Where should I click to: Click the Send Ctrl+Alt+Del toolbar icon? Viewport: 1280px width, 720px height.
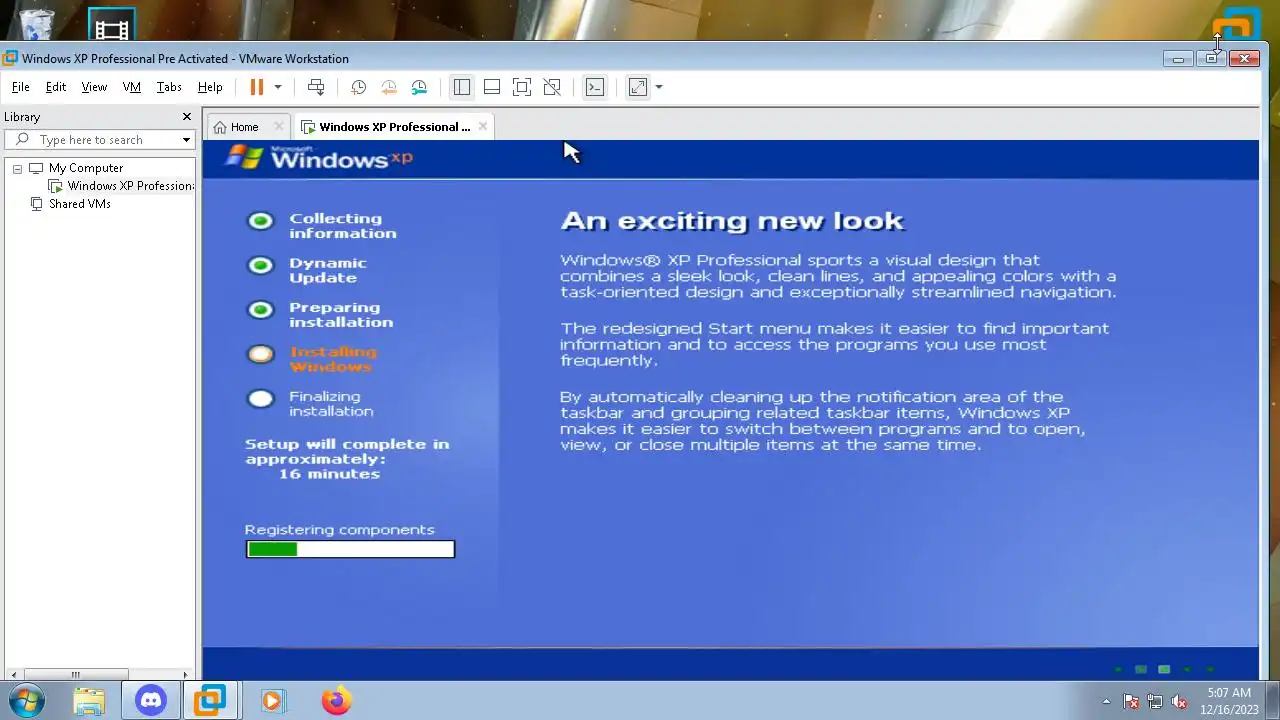click(316, 87)
